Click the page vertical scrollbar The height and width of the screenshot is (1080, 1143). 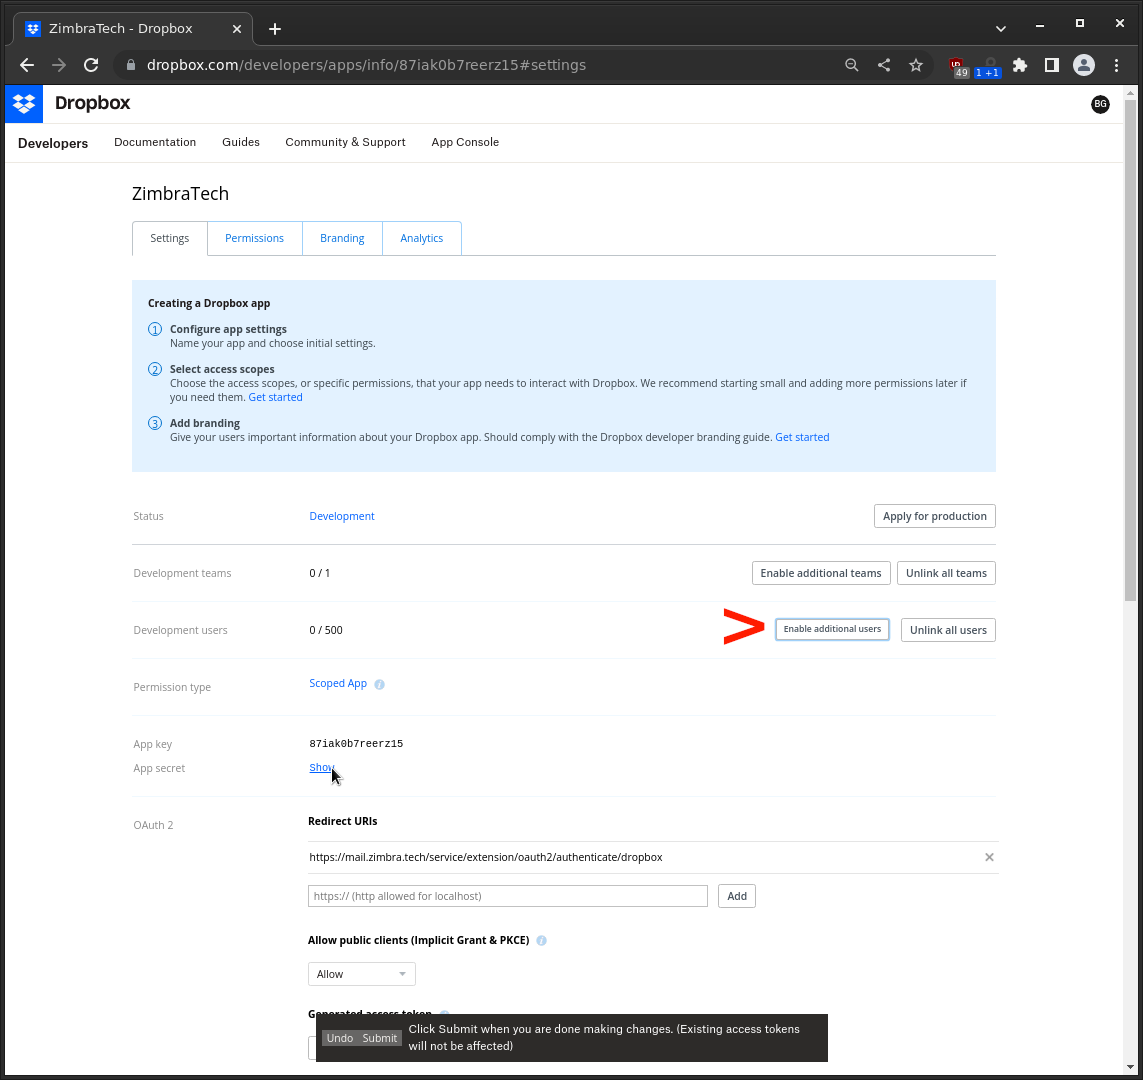click(1131, 350)
